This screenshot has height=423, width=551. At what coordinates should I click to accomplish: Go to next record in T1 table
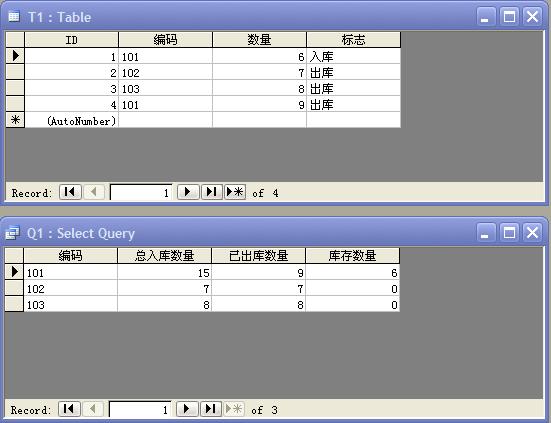click(x=188, y=192)
